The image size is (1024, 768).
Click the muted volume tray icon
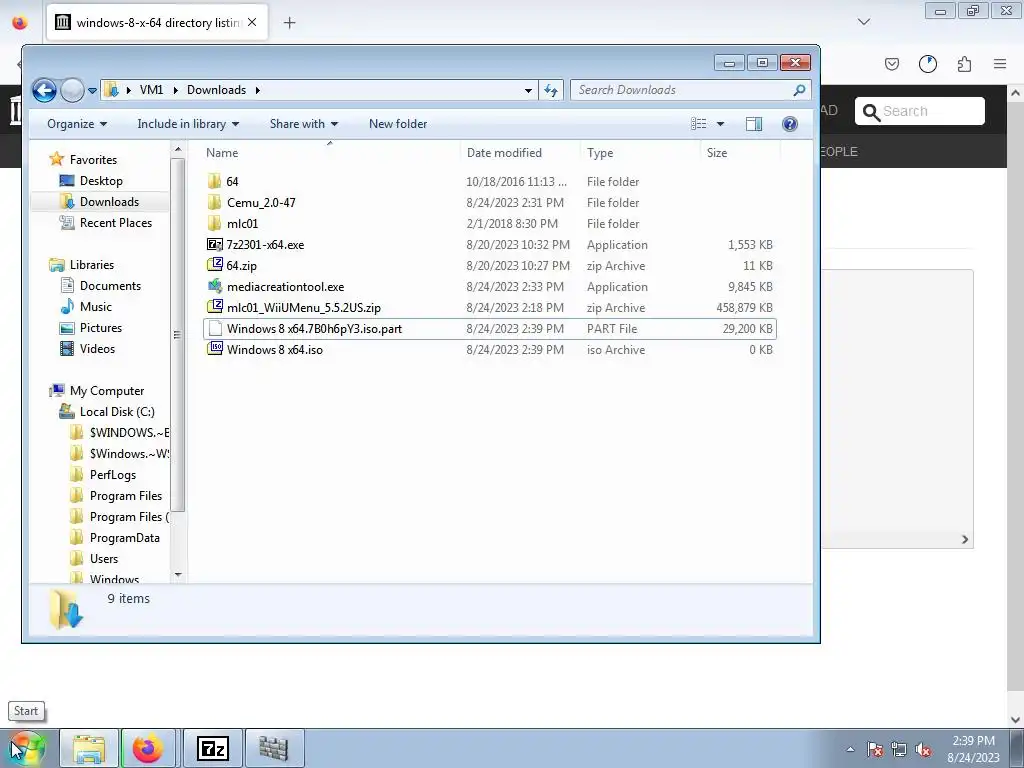click(923, 749)
